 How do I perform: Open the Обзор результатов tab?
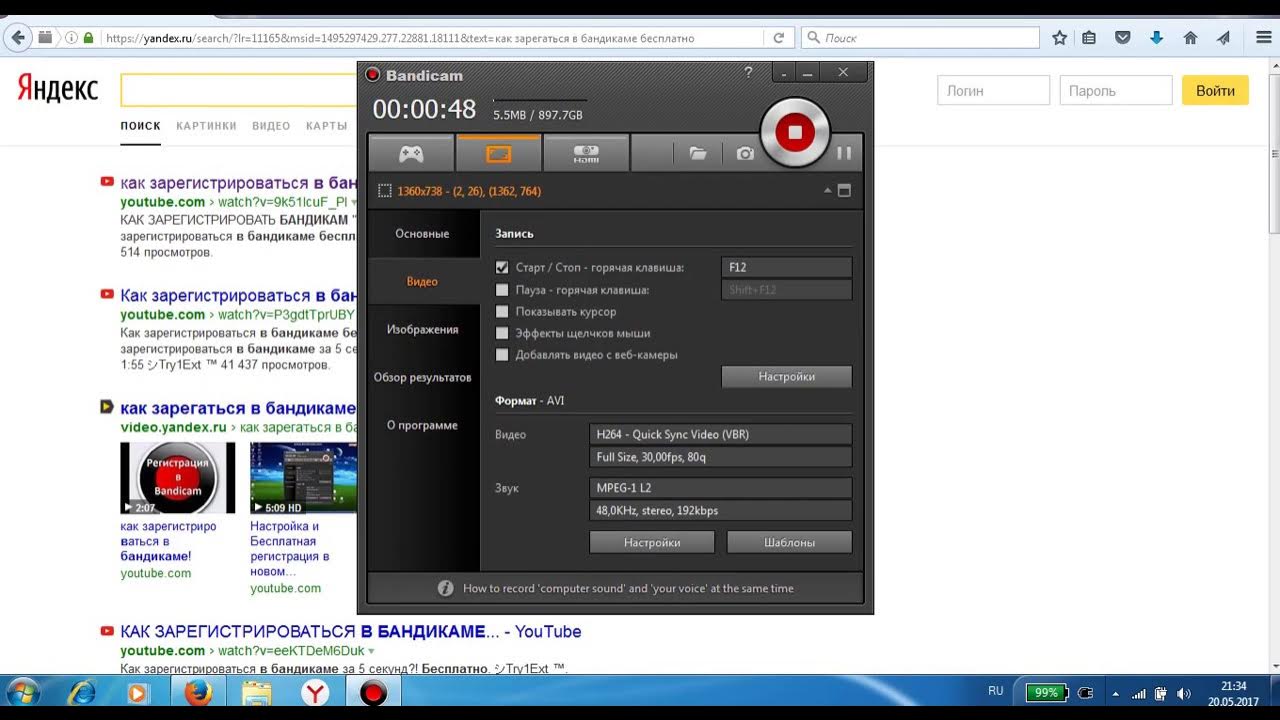(422, 377)
